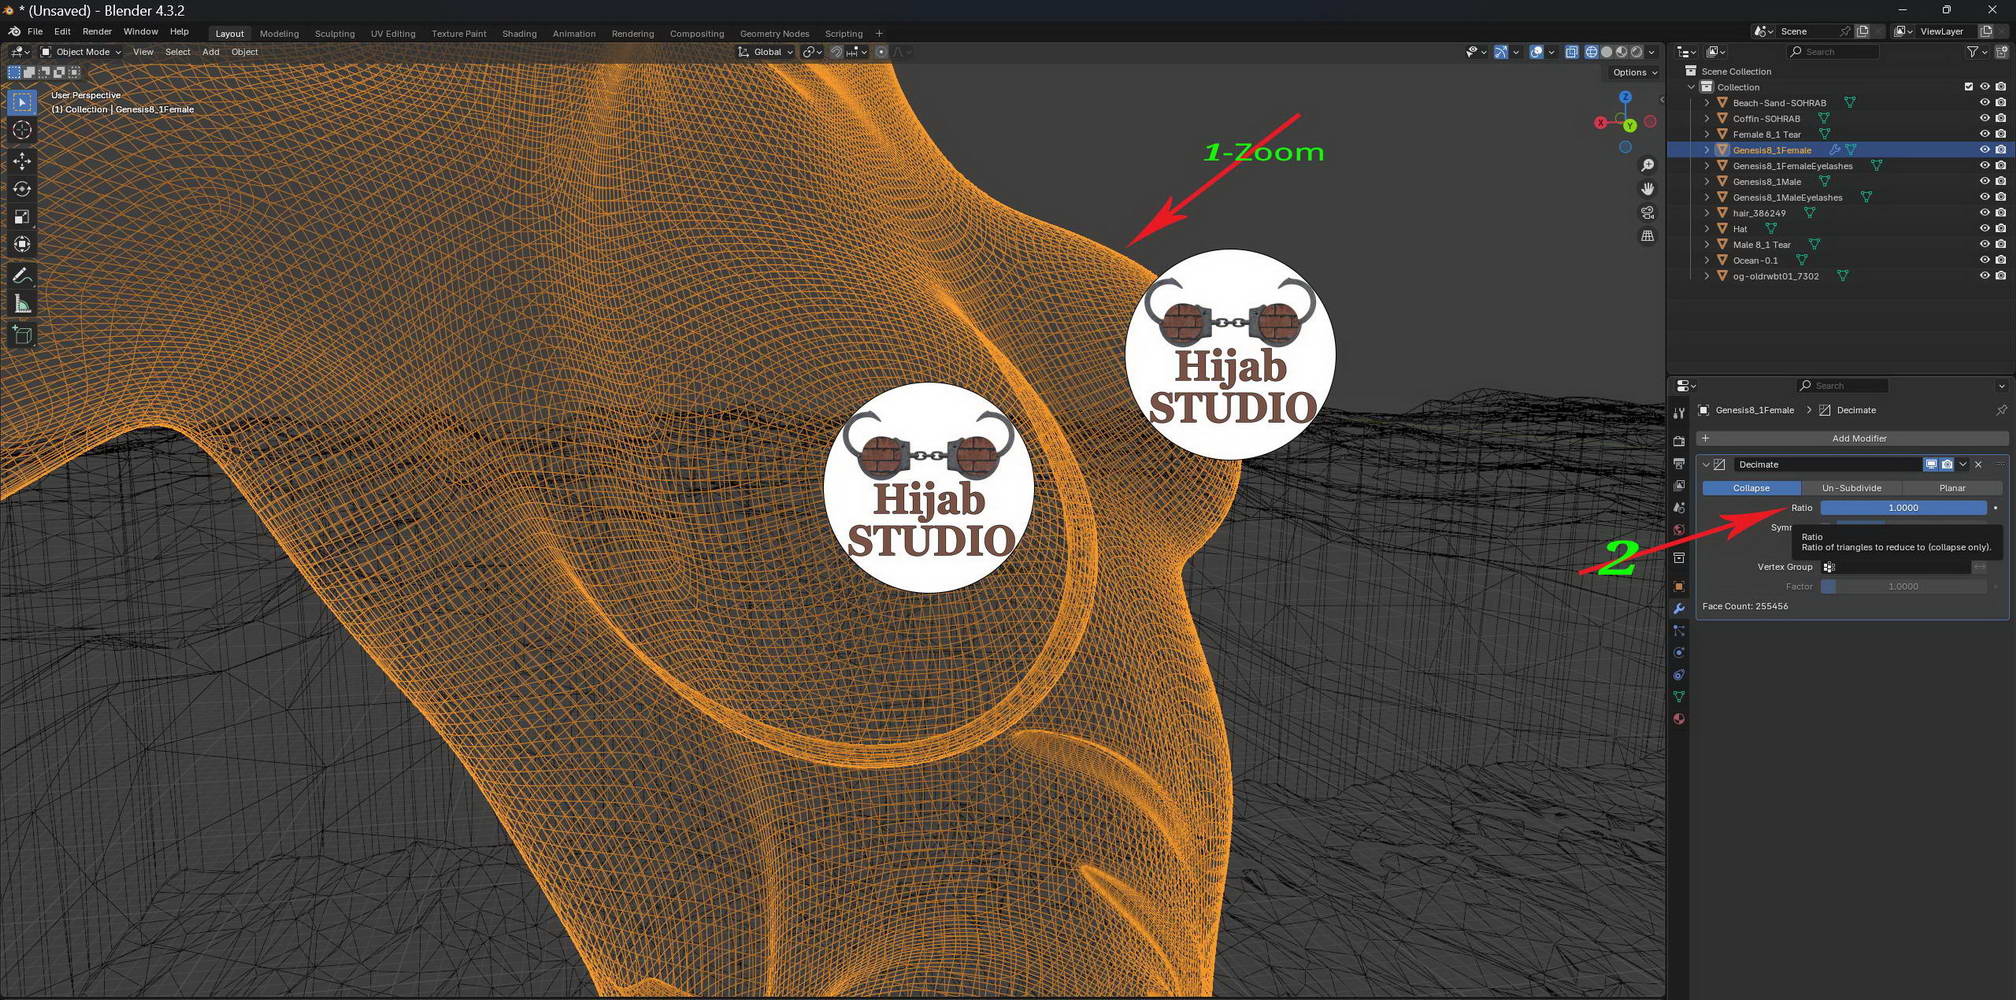Open the Render properties tab

[1679, 441]
